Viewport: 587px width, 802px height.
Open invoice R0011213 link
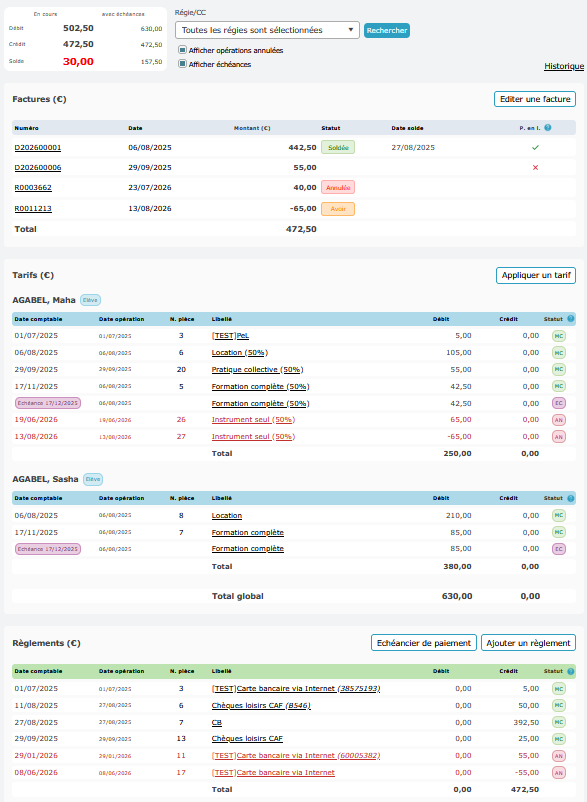pos(33,209)
